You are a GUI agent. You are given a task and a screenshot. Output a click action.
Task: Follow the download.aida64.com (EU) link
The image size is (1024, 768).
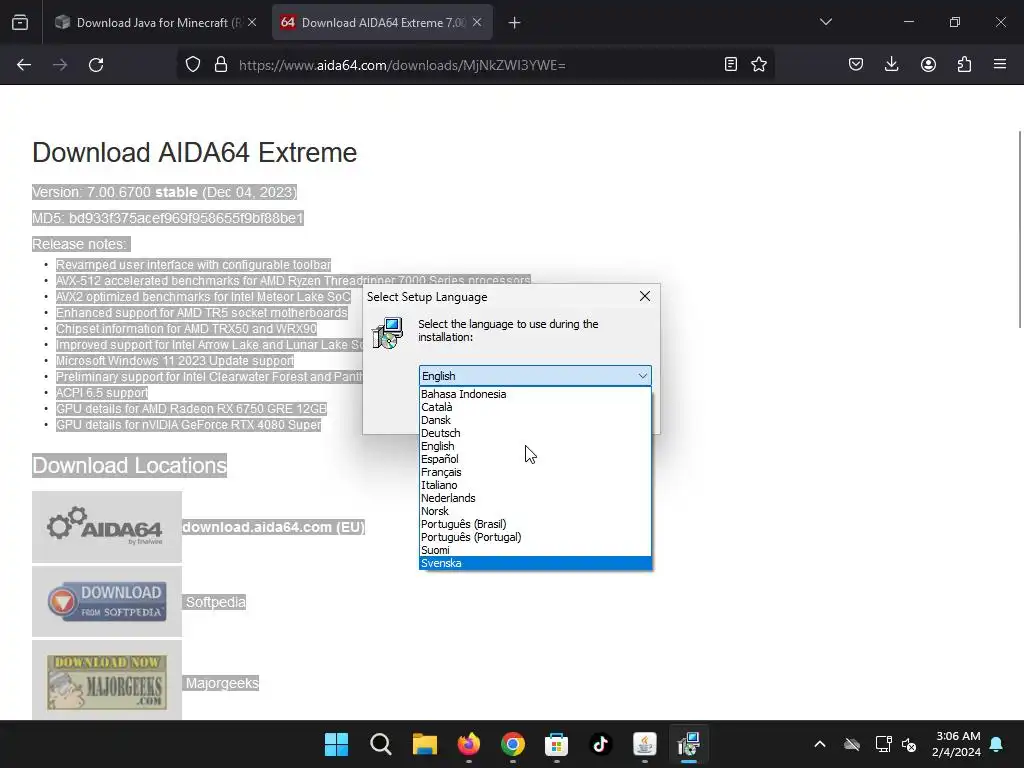(x=274, y=527)
